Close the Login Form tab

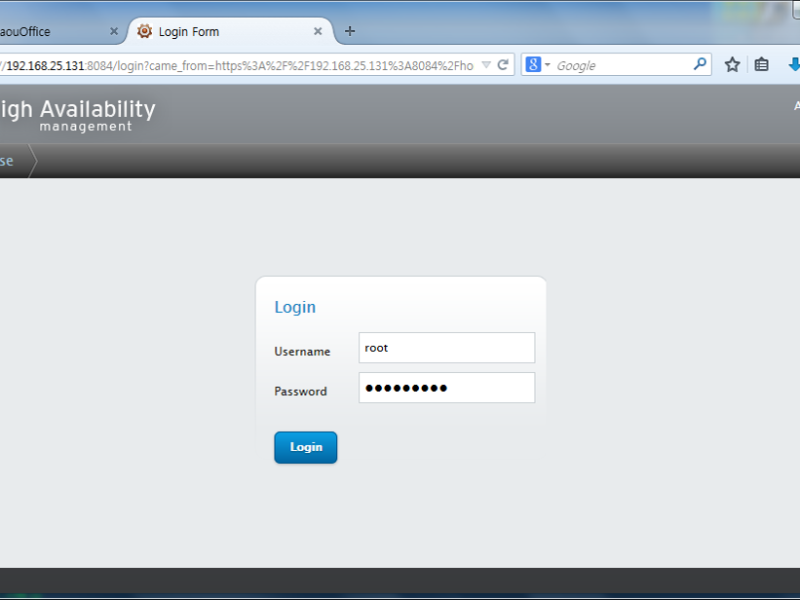[x=318, y=31]
